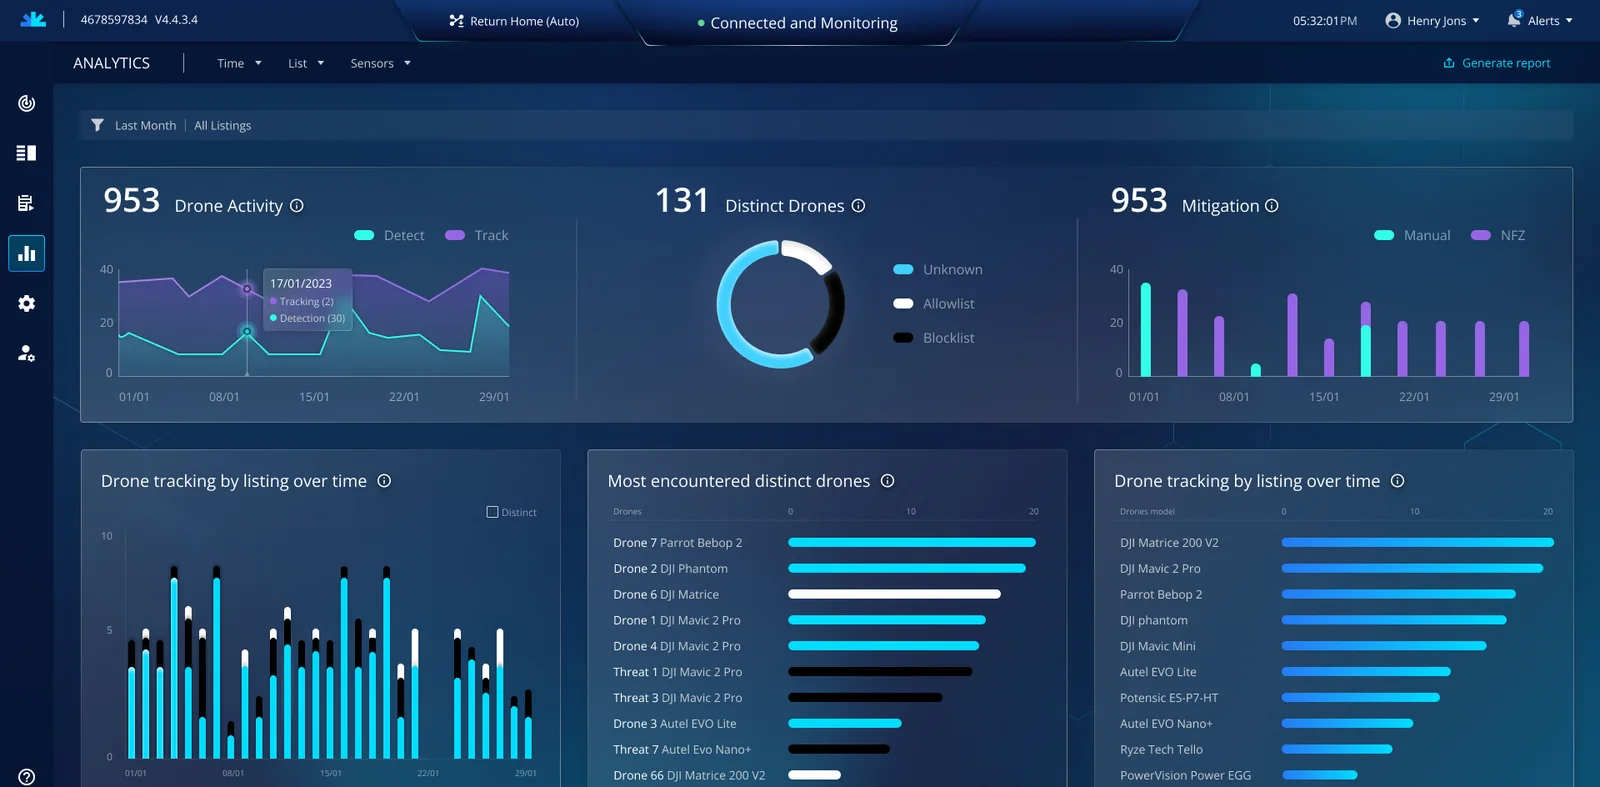Show info for Most encountered distinct drones
Image resolution: width=1600 pixels, height=787 pixels.
pos(887,481)
